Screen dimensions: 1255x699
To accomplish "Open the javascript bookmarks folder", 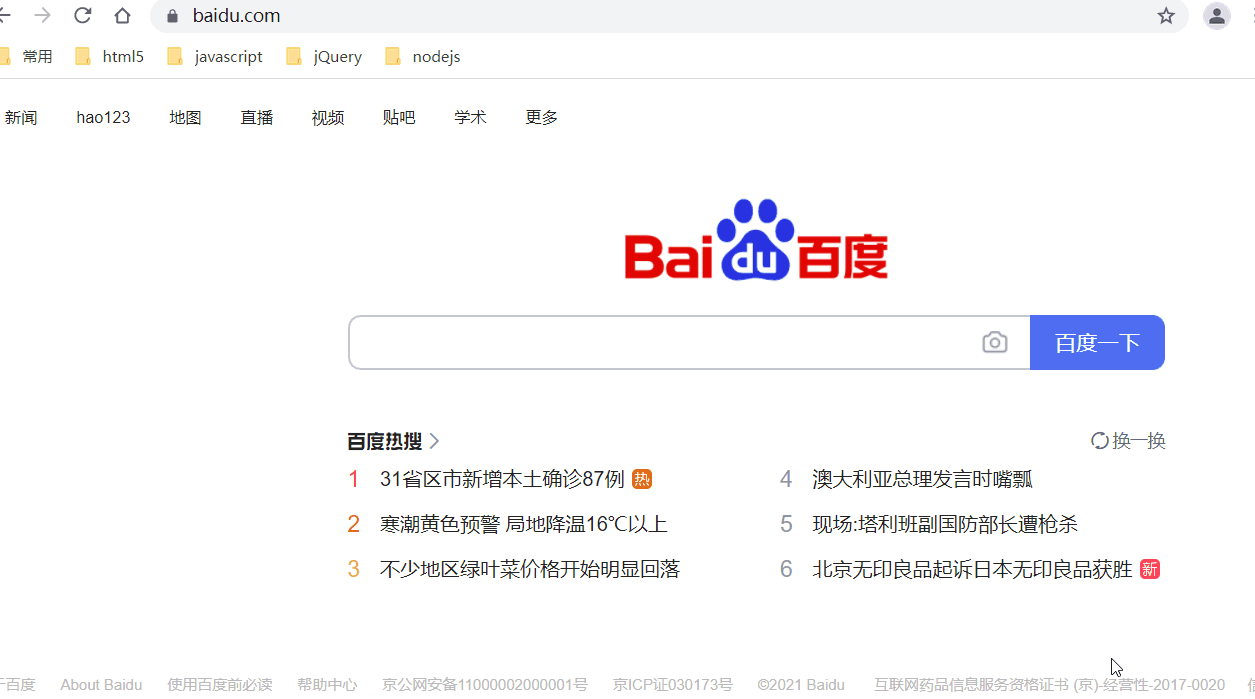I will point(215,57).
